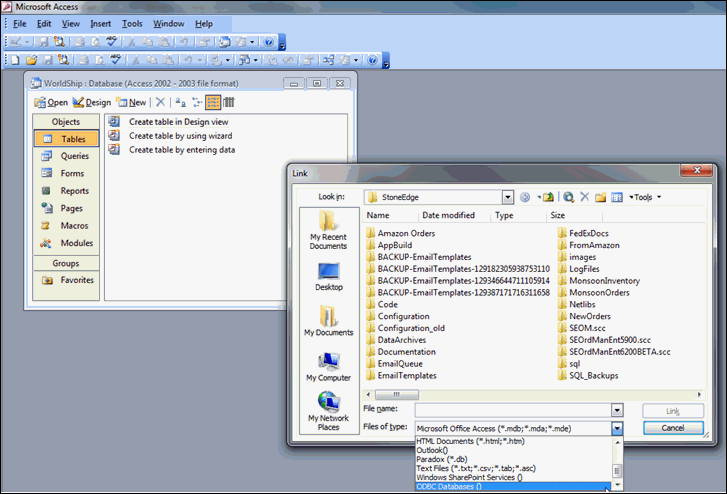Open the Edit menu
Image resolution: width=727 pixels, height=494 pixels.
(x=44, y=24)
